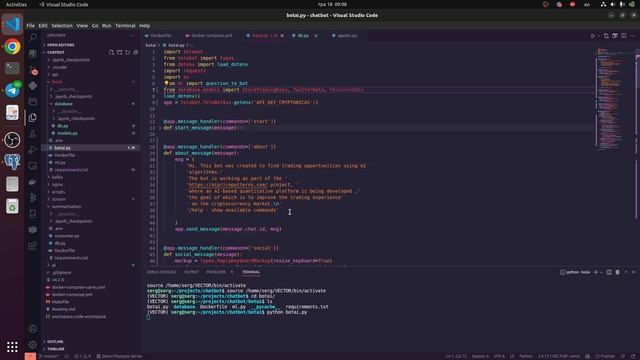Unfold start_message function on line 13
The width and height of the screenshot is (640, 360).
pos(160,128)
